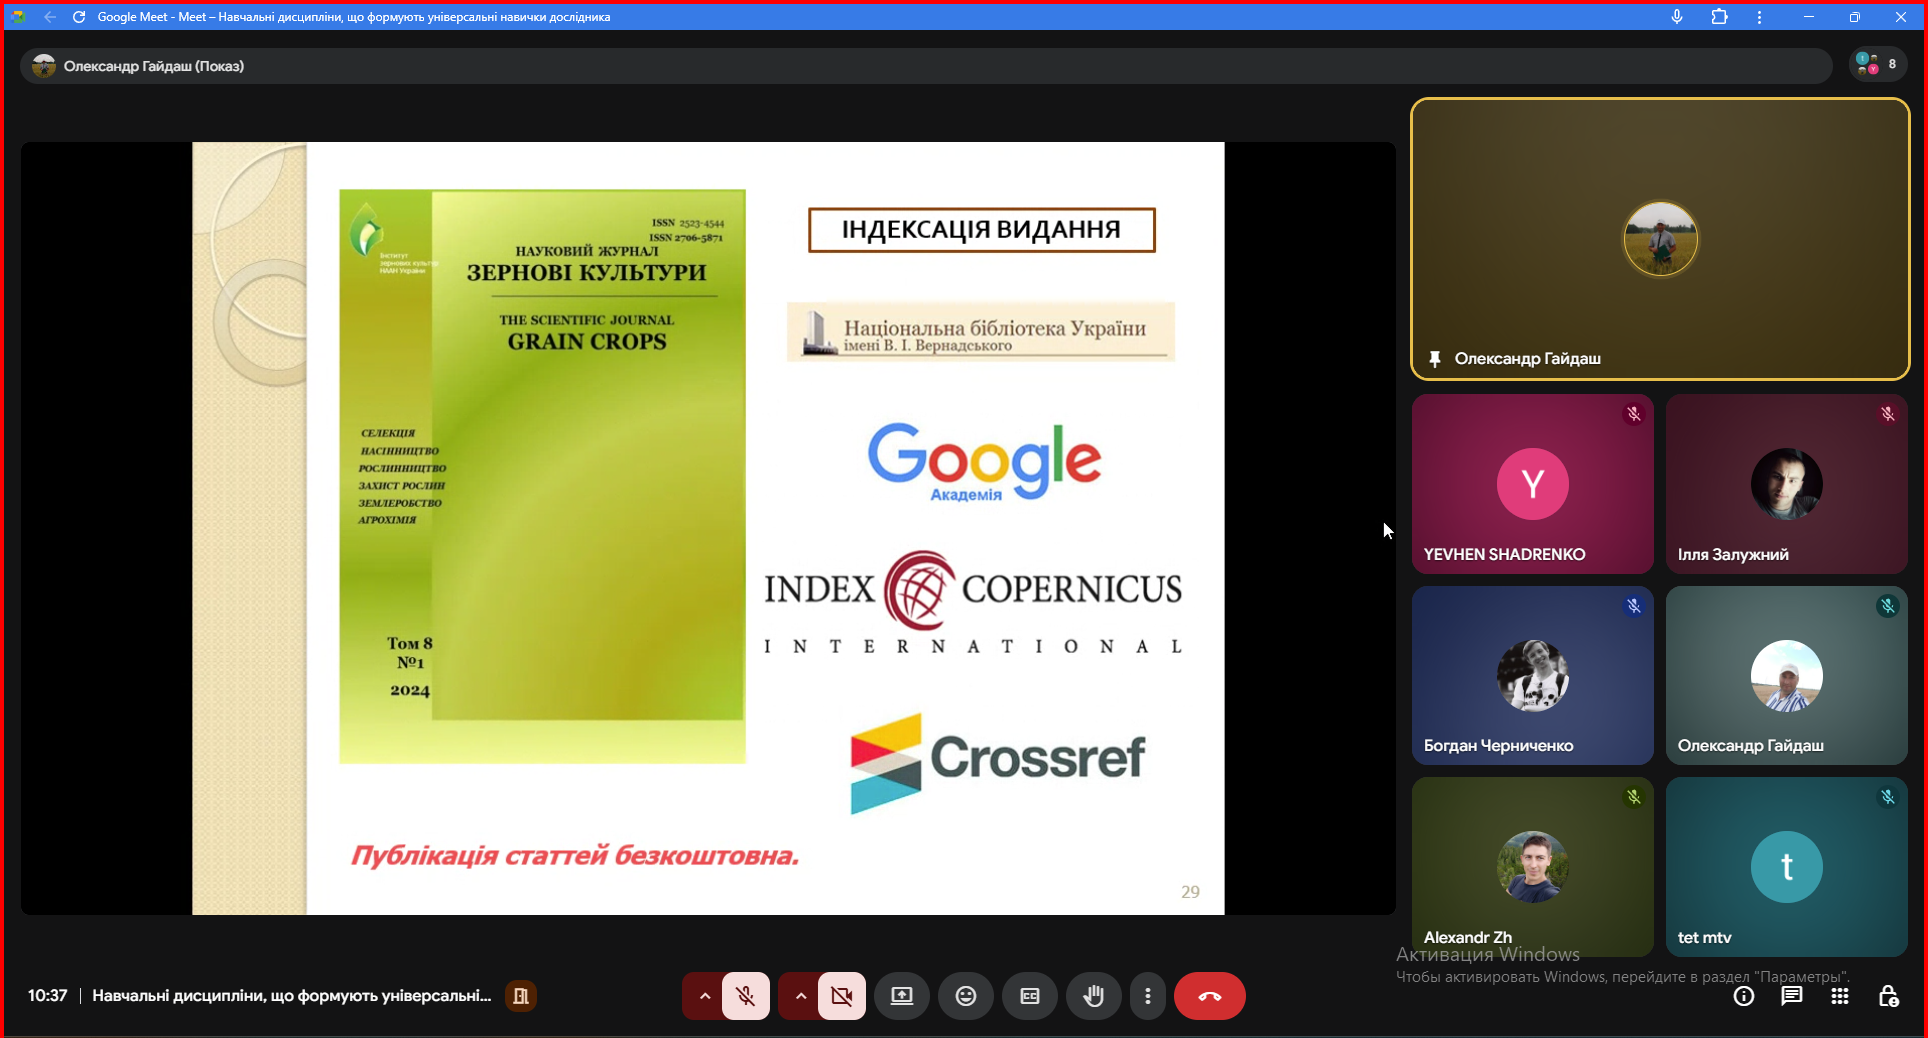Image resolution: width=1928 pixels, height=1038 pixels.
Task: Click the muted mic icon on Ілля Залужний tile
Action: coord(1888,414)
